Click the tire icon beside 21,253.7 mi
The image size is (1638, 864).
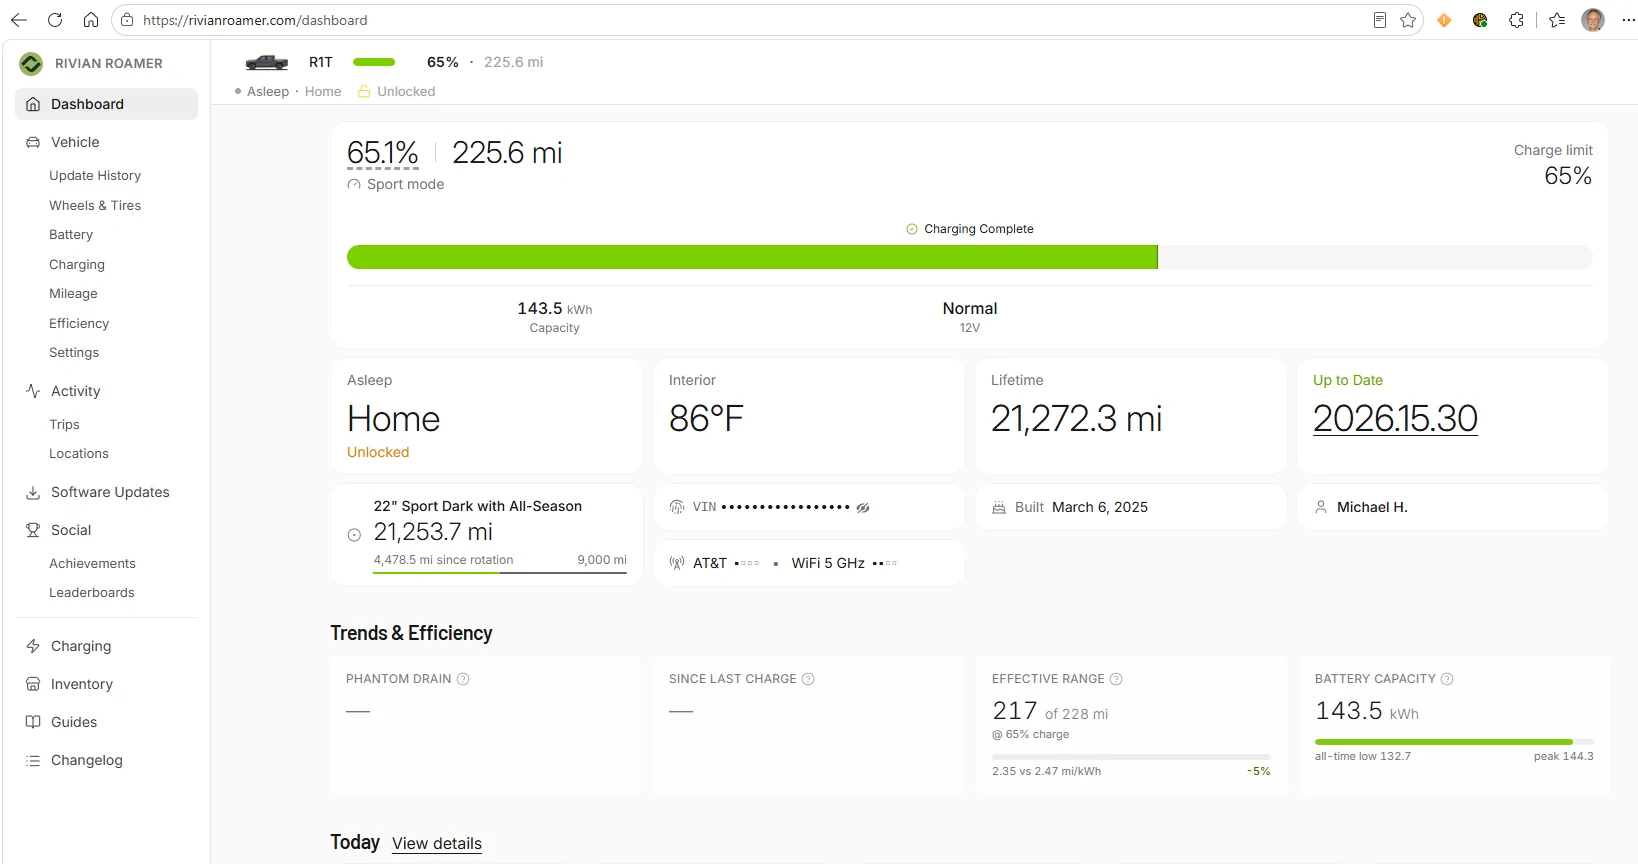coord(354,535)
